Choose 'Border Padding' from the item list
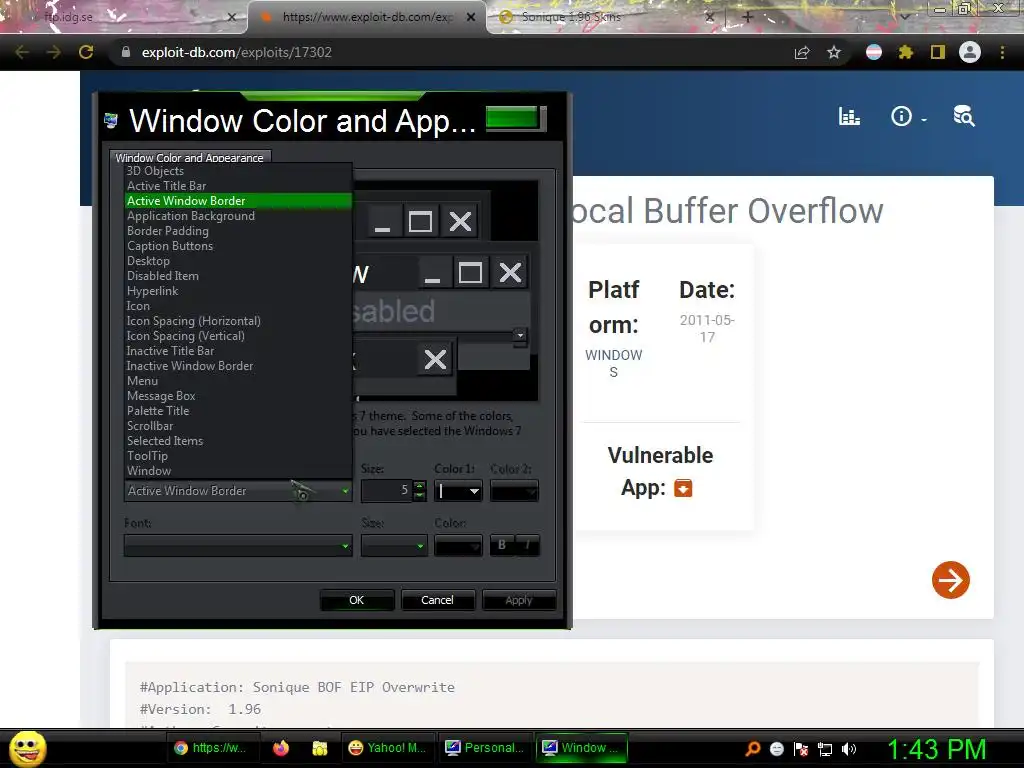Viewport: 1024px width, 768px height. point(238,231)
